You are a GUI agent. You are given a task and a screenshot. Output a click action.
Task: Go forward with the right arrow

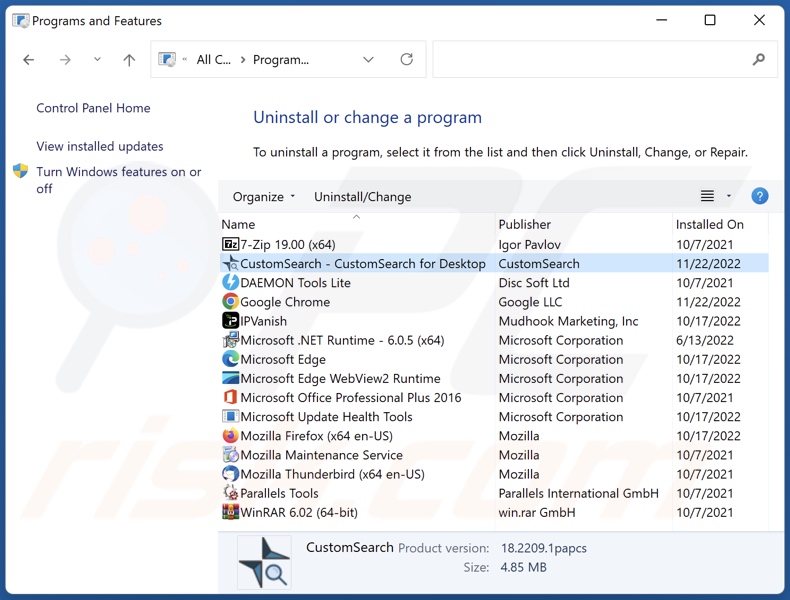[65, 60]
